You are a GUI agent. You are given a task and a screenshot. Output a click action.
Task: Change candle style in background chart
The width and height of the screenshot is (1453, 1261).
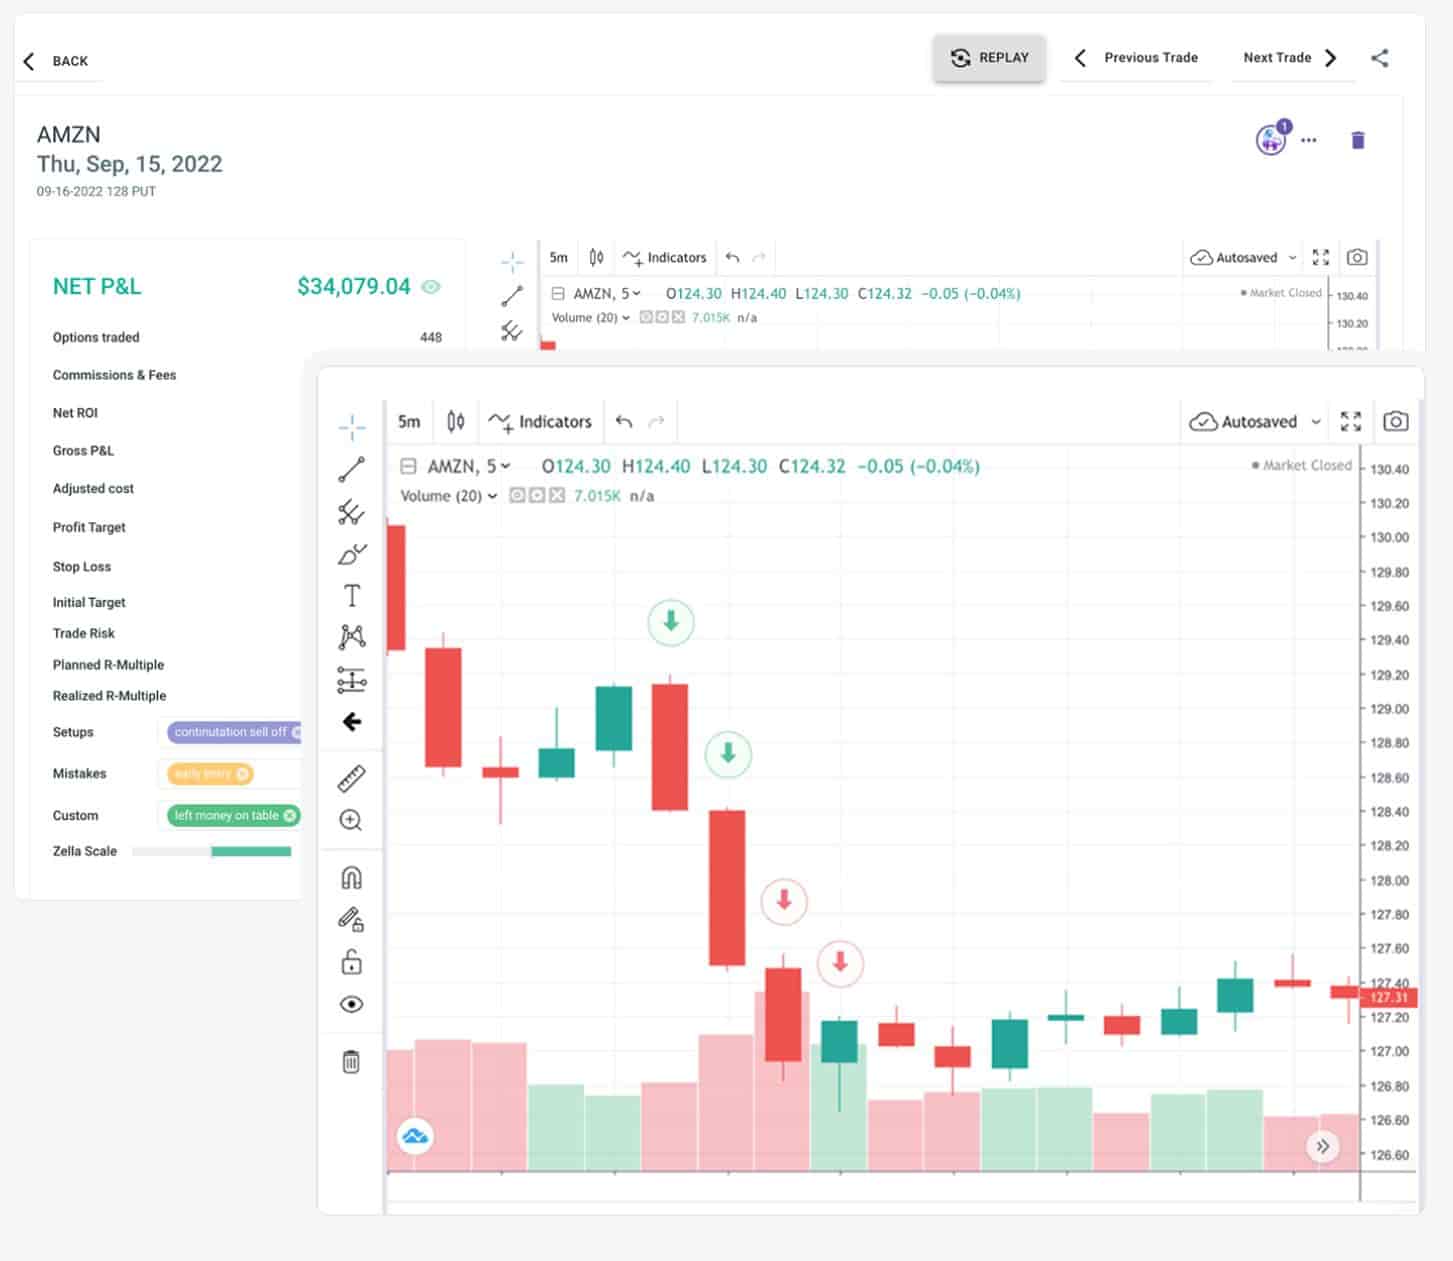(x=596, y=257)
